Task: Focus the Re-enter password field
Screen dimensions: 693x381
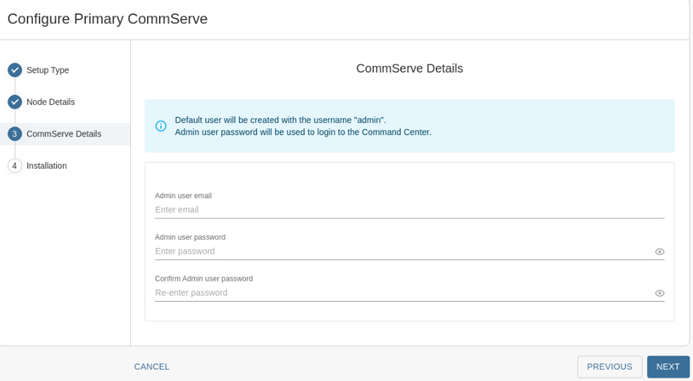Action: [x=403, y=293]
